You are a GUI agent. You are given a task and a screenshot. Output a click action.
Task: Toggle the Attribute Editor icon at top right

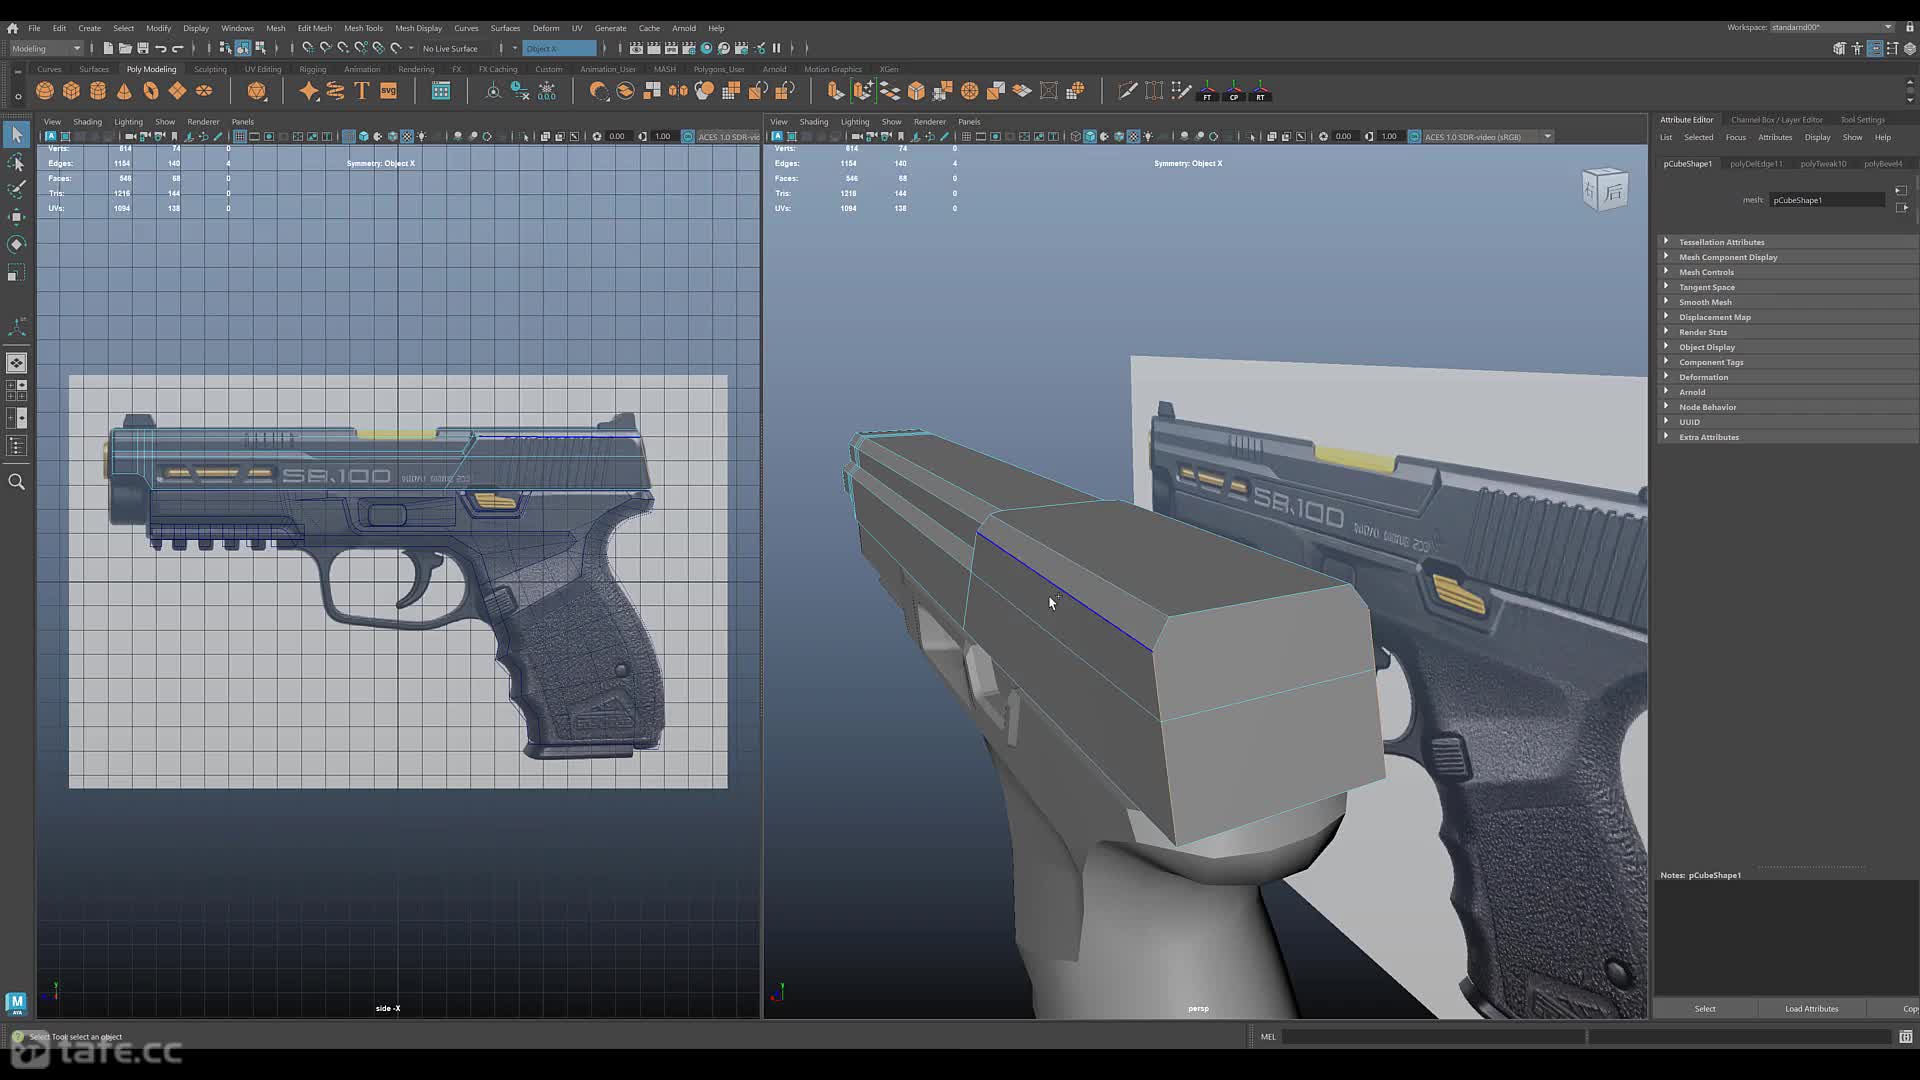click(x=1875, y=48)
